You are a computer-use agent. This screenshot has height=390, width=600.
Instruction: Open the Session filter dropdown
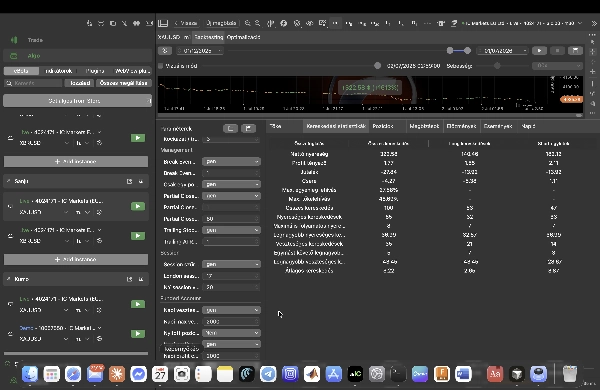(231, 264)
